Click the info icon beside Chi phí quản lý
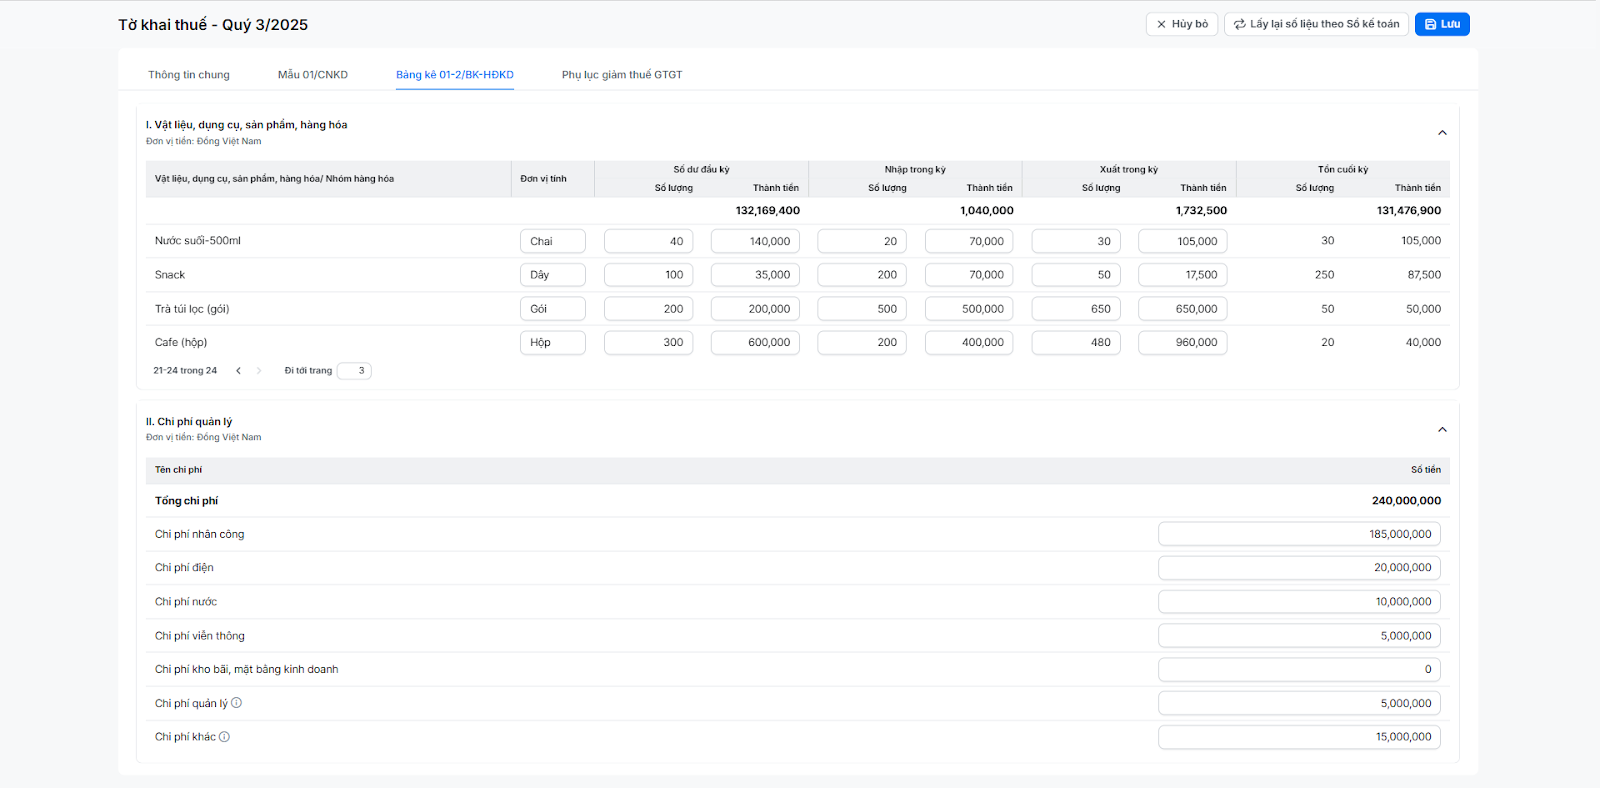1600x788 pixels. (x=237, y=703)
